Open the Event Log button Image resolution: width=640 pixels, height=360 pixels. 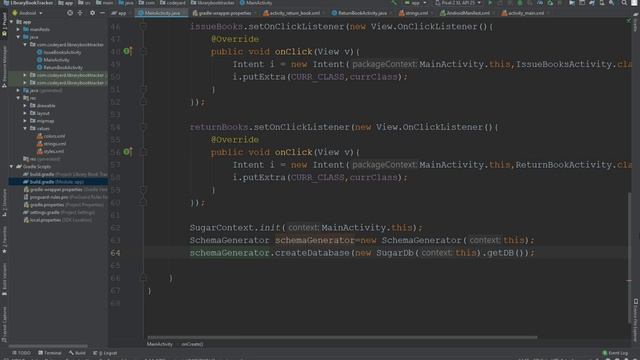pyautogui.click(x=616, y=353)
